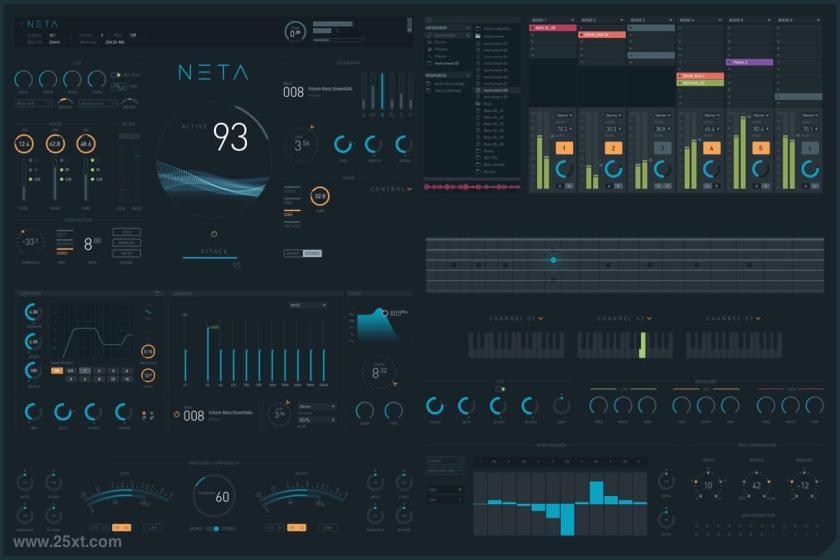Click the -33 threshold dial
Viewport: 840px width, 560px height.
29,242
